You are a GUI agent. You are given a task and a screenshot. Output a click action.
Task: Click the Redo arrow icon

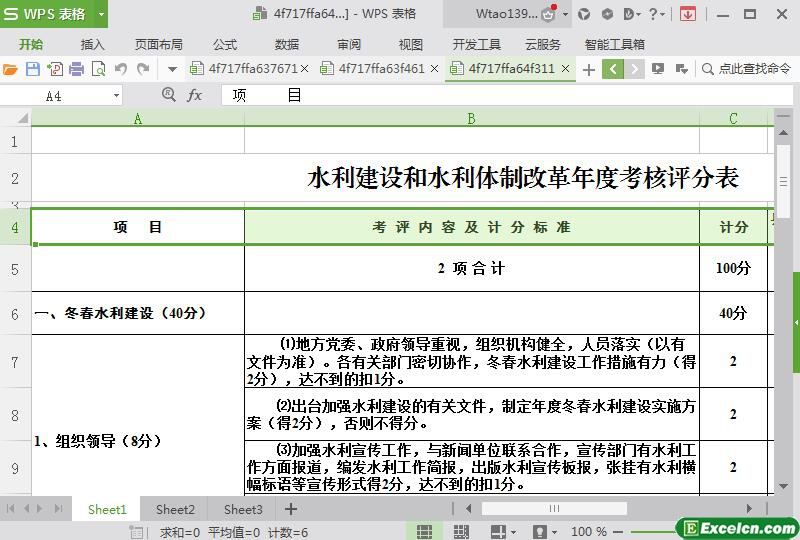pyautogui.click(x=143, y=69)
